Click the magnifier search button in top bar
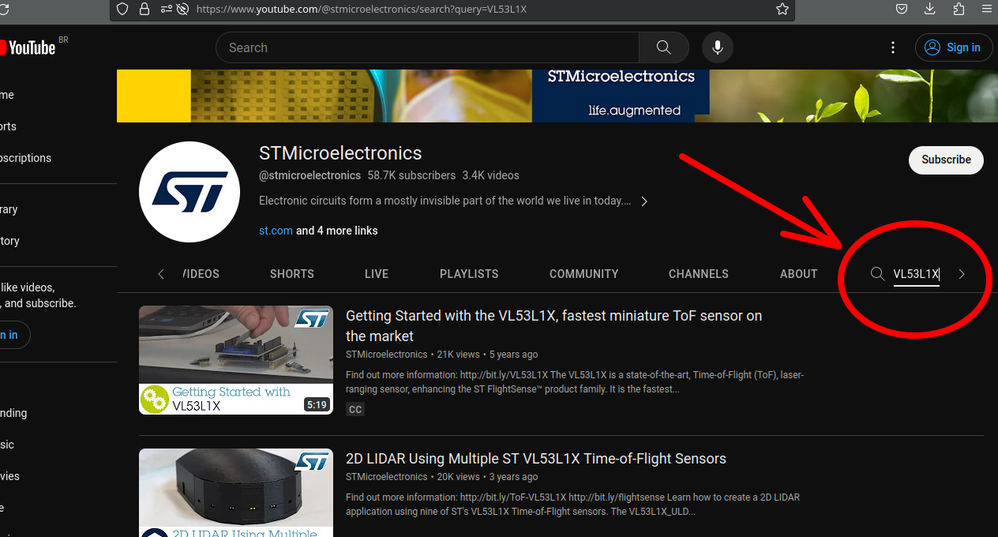 664,48
